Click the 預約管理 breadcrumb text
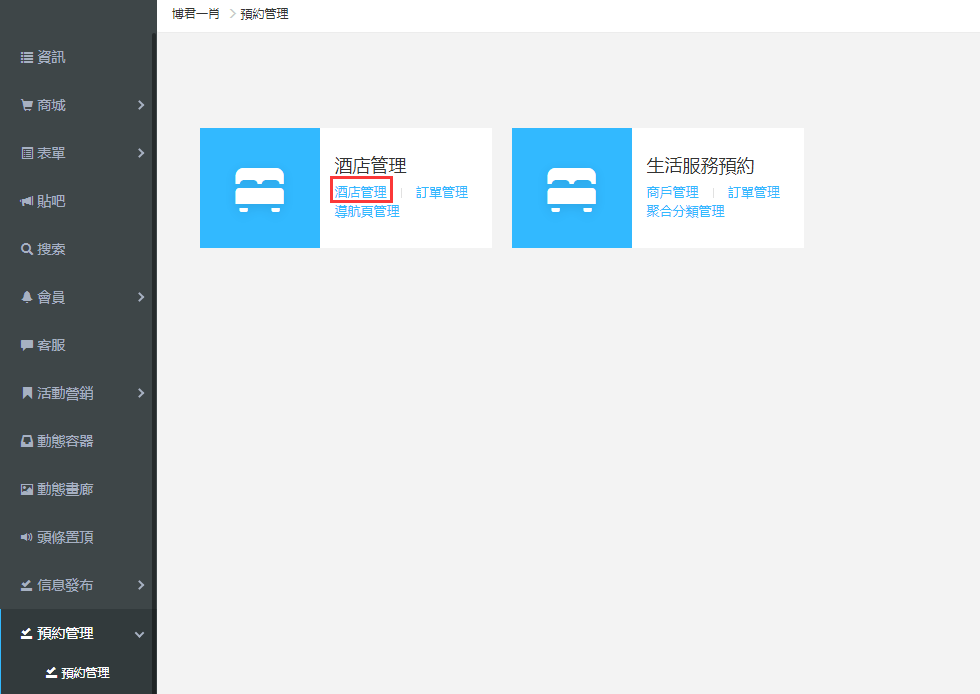Viewport: 980px width, 694px height. 264,14
